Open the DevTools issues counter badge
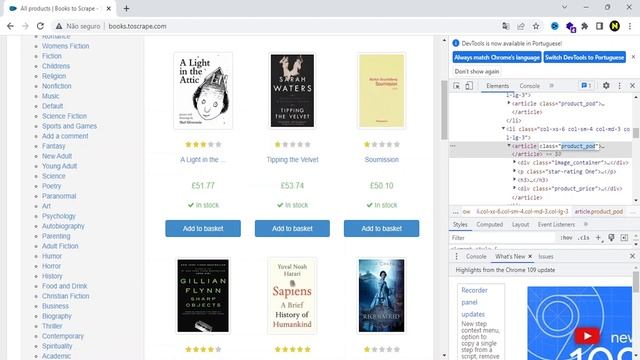This screenshot has width=640, height=360. pyautogui.click(x=586, y=85)
